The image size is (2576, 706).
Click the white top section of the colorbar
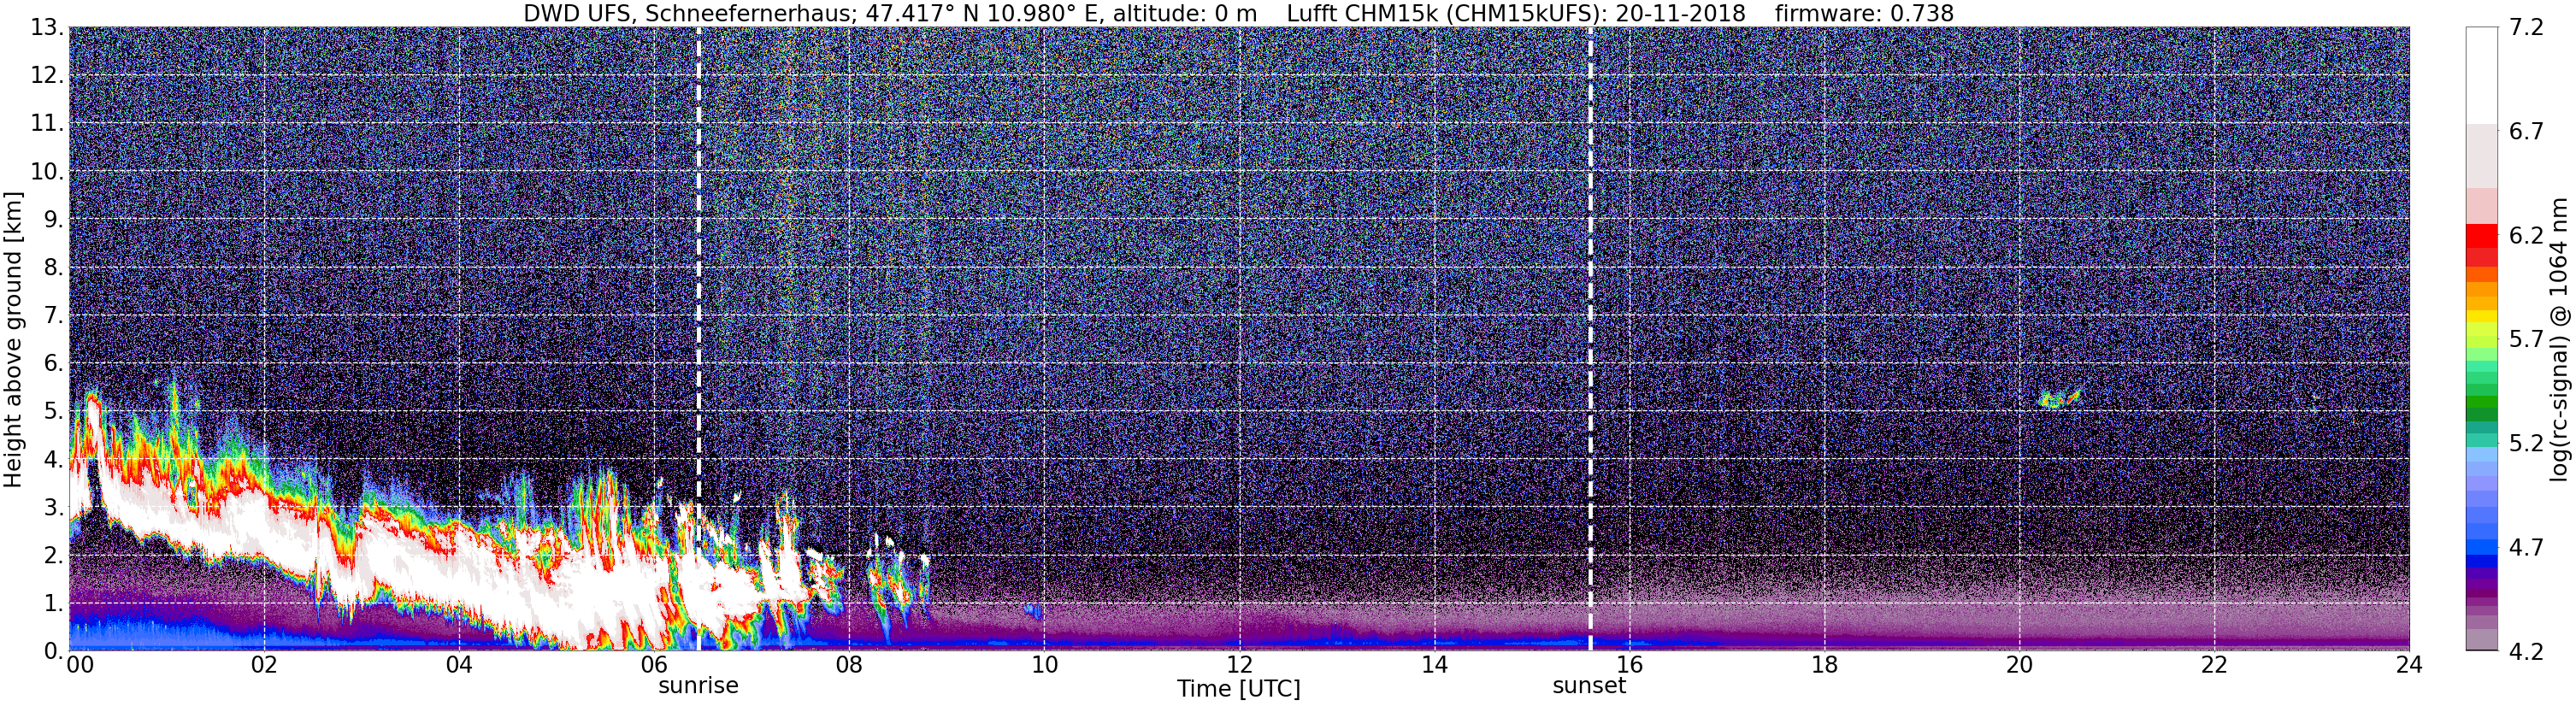[2481, 75]
